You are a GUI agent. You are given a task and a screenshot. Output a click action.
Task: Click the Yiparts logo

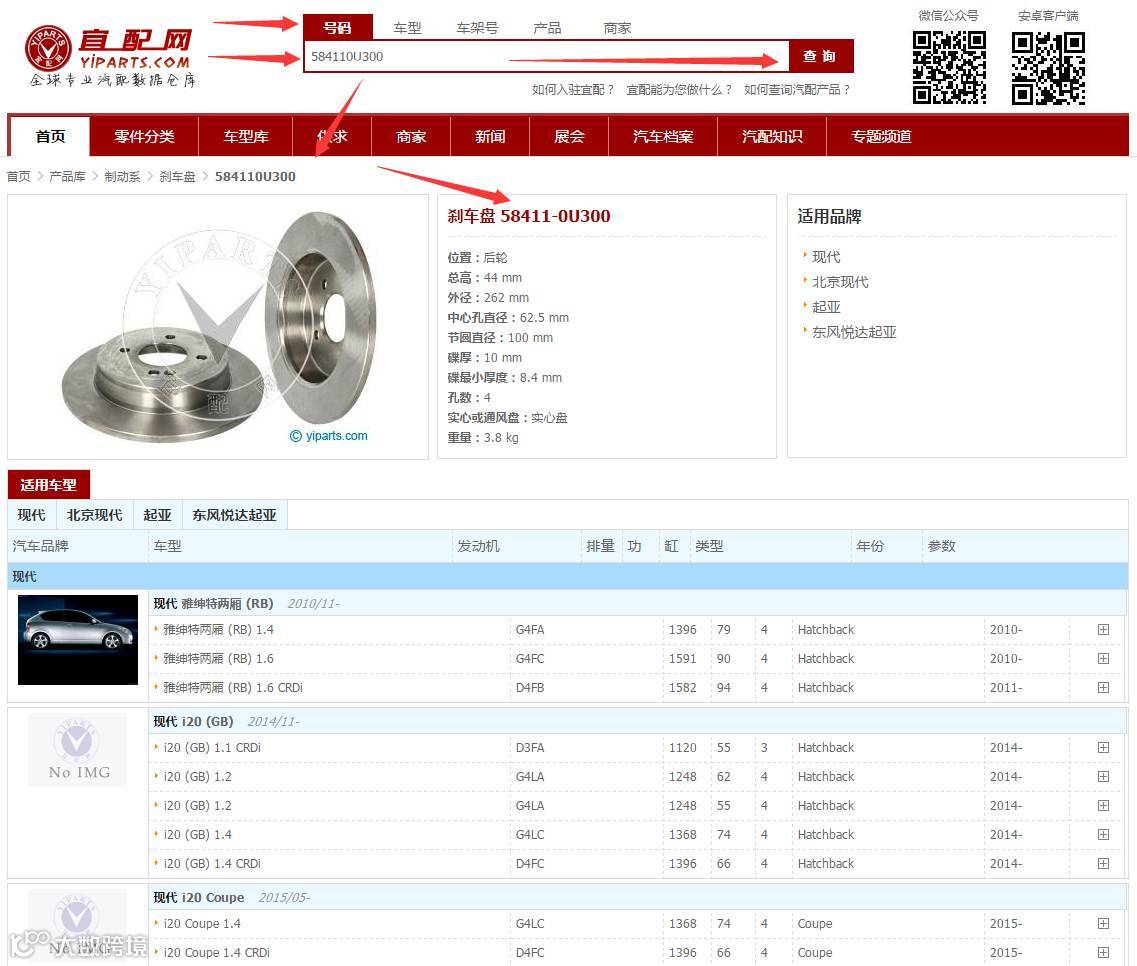(x=110, y=57)
